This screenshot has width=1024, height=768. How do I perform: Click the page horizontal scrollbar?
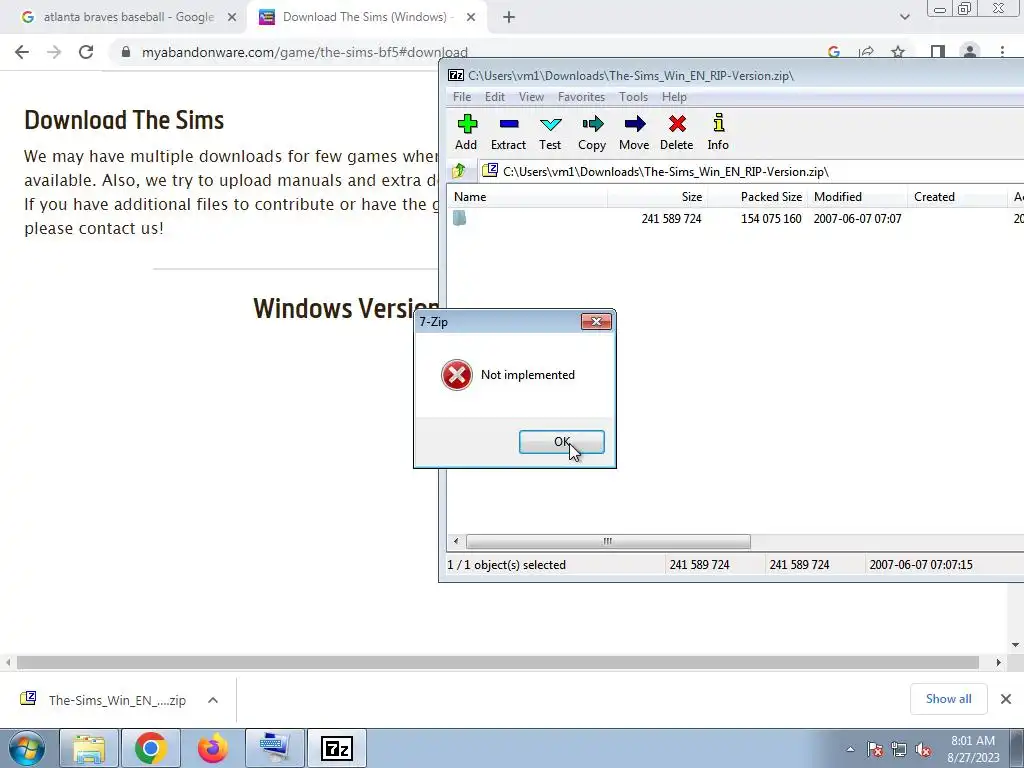coord(498,662)
